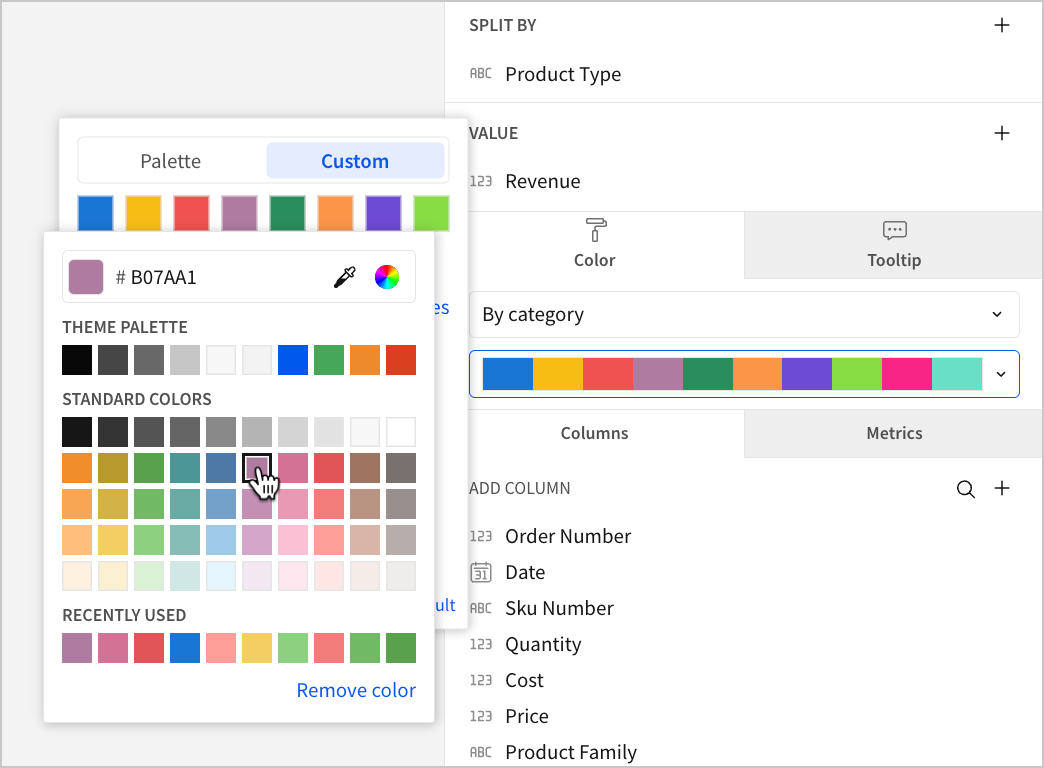Select the dark orange standard color
The image size is (1044, 768).
pos(77,468)
